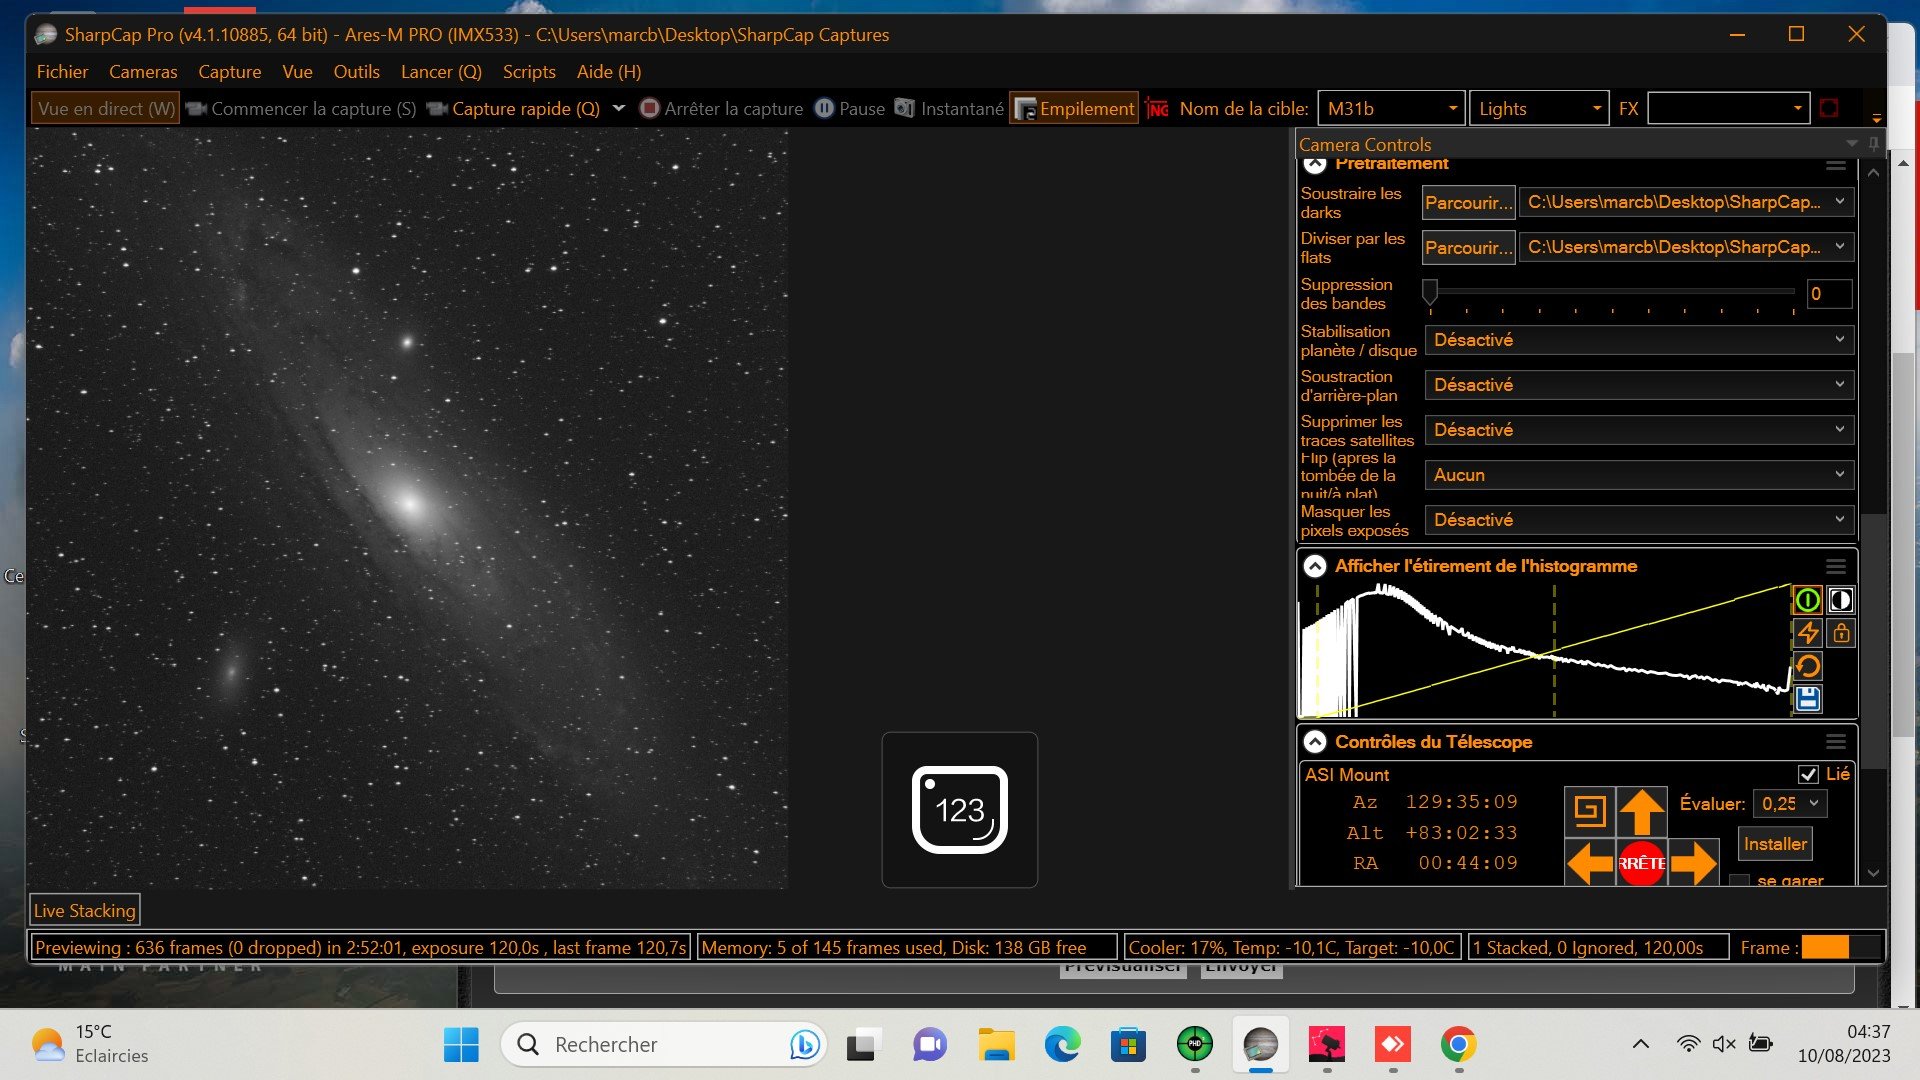Open histogram panel hamburger menu
1920x1080 pixels.
(1836, 566)
